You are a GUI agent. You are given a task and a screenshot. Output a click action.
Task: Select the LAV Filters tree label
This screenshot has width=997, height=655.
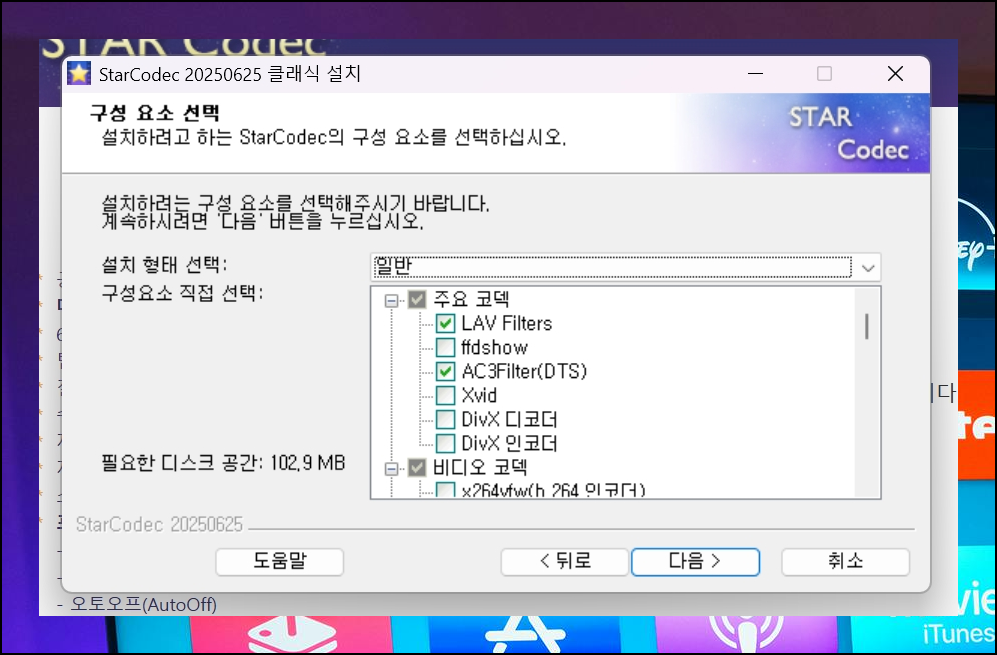[507, 324]
